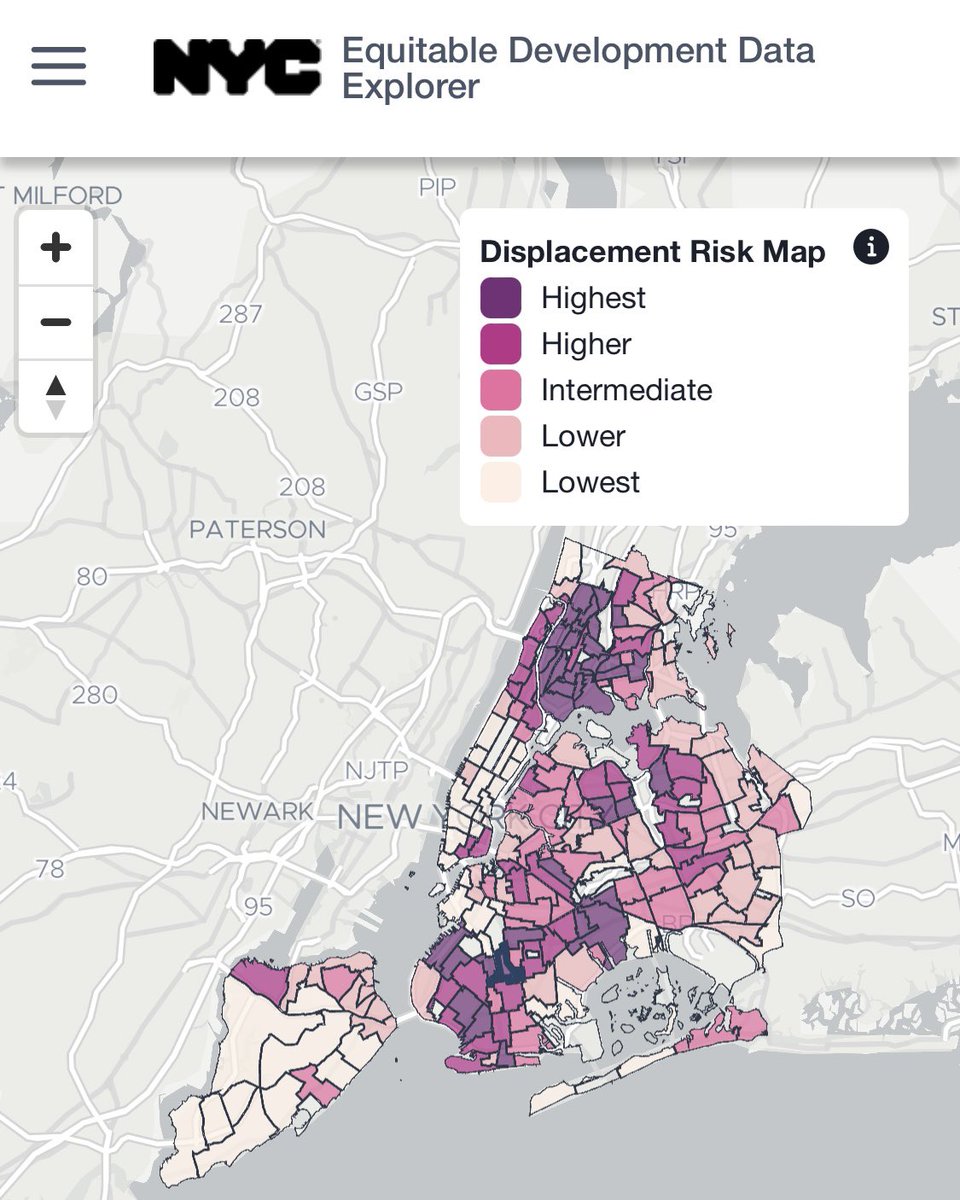
Task: Toggle the Lower risk legend entry
Action: [x=583, y=436]
